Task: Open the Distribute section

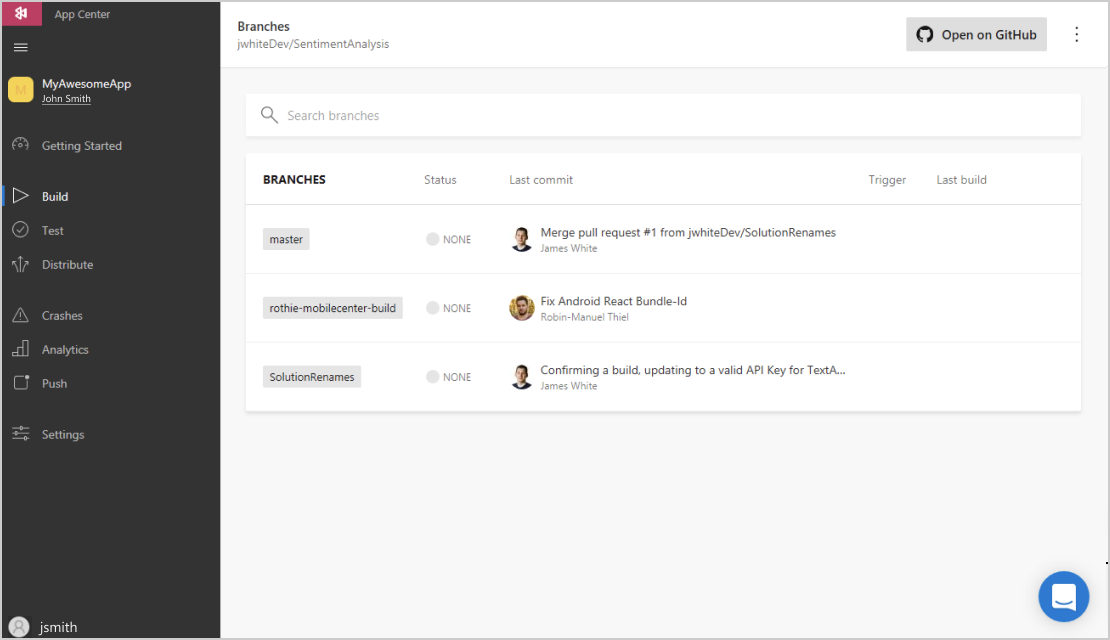Action: 67,265
